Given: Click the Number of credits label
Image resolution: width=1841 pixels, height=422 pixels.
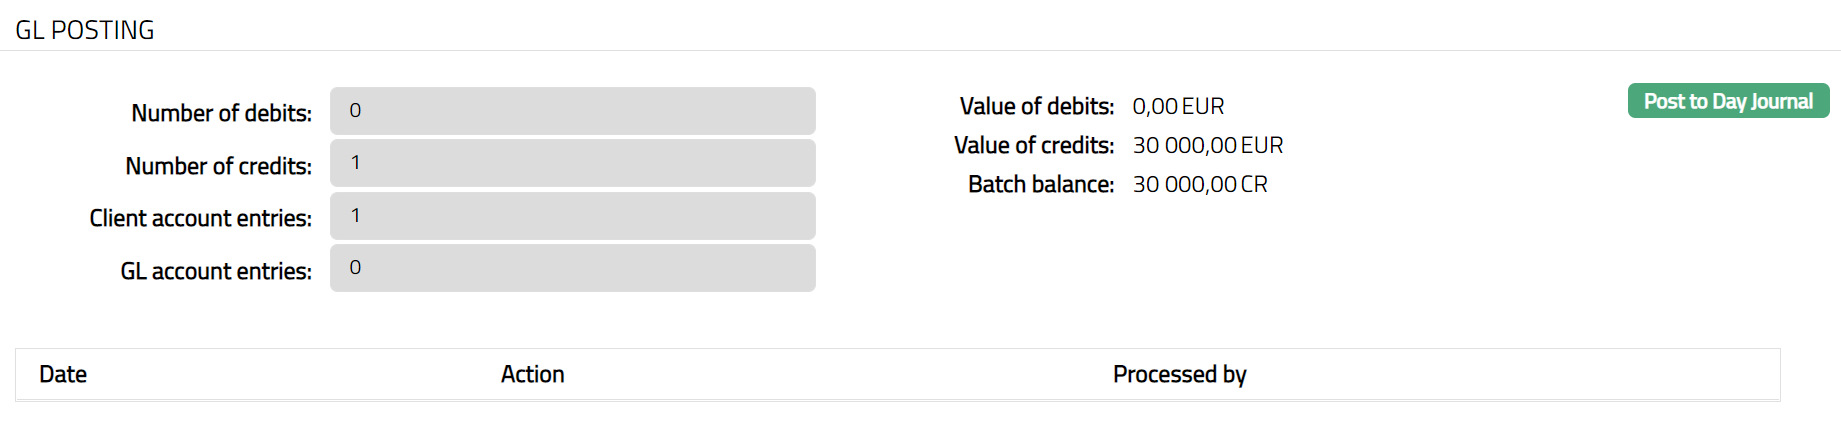Looking at the screenshot, I should tap(218, 166).
